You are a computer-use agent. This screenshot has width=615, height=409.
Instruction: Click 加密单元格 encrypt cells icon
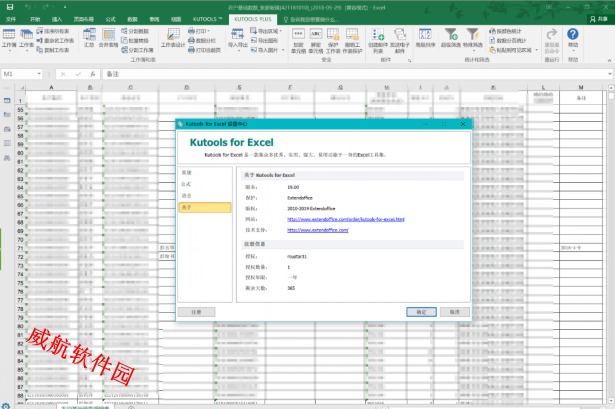298,42
